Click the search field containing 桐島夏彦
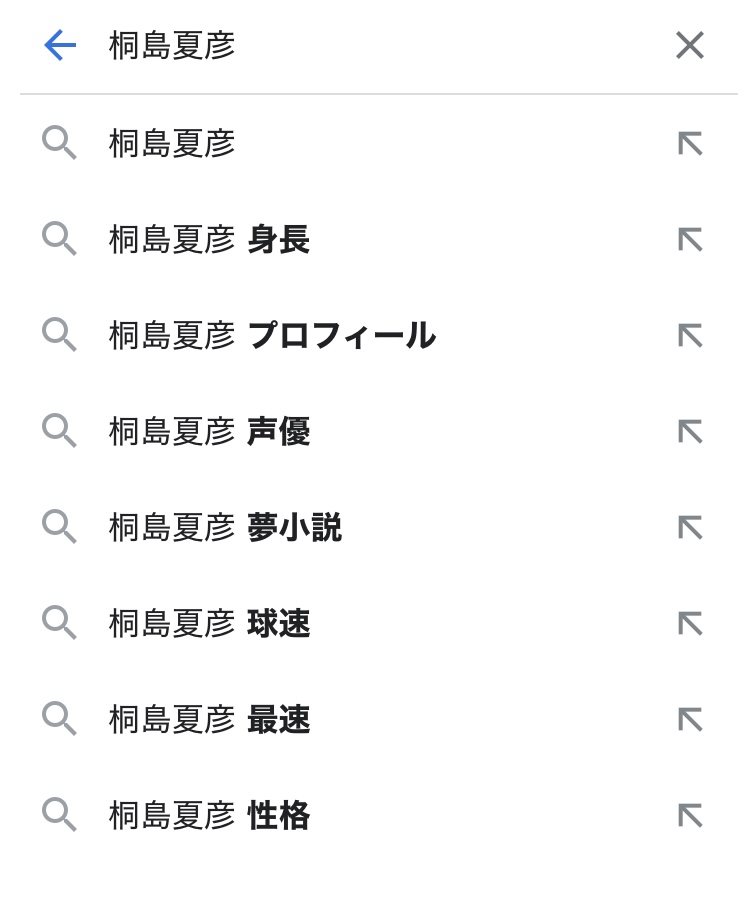Viewport: 750px width, 899px height. [380, 45]
